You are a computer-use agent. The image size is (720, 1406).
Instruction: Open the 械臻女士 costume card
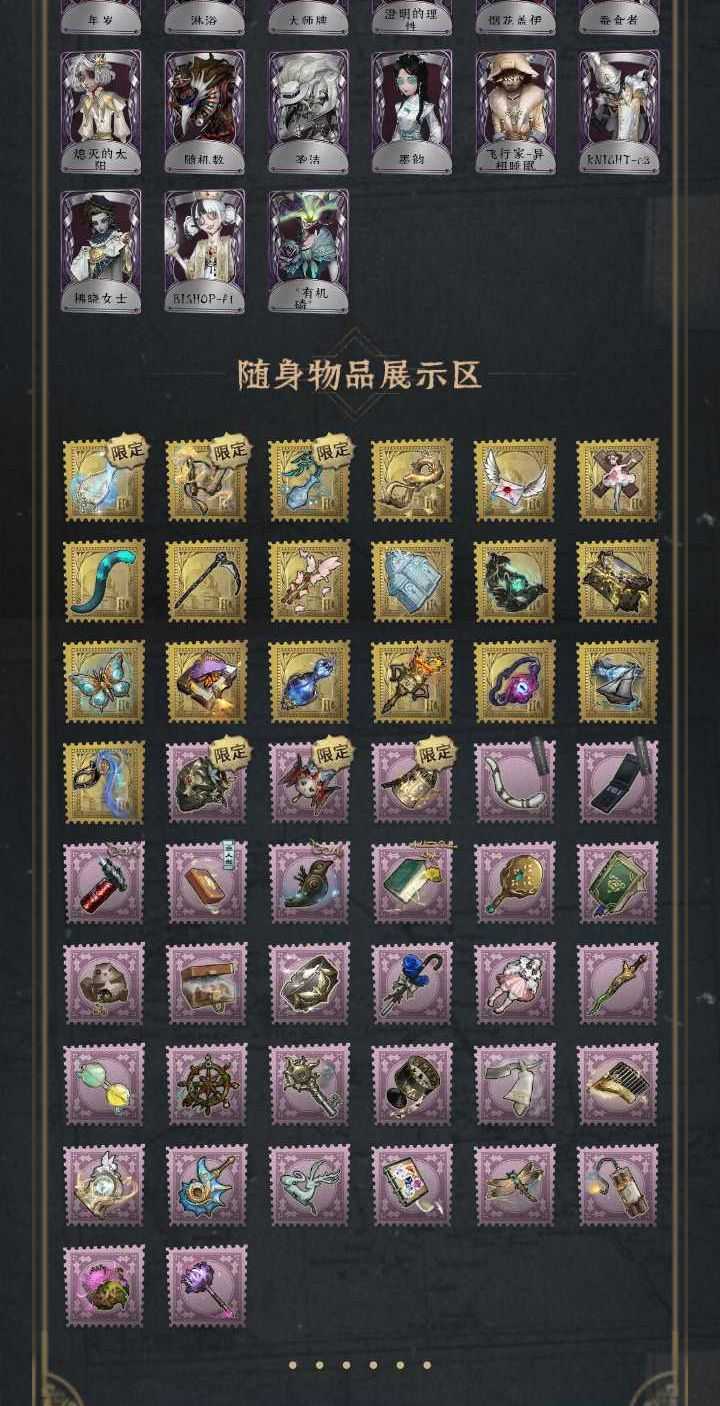[x=100, y=251]
